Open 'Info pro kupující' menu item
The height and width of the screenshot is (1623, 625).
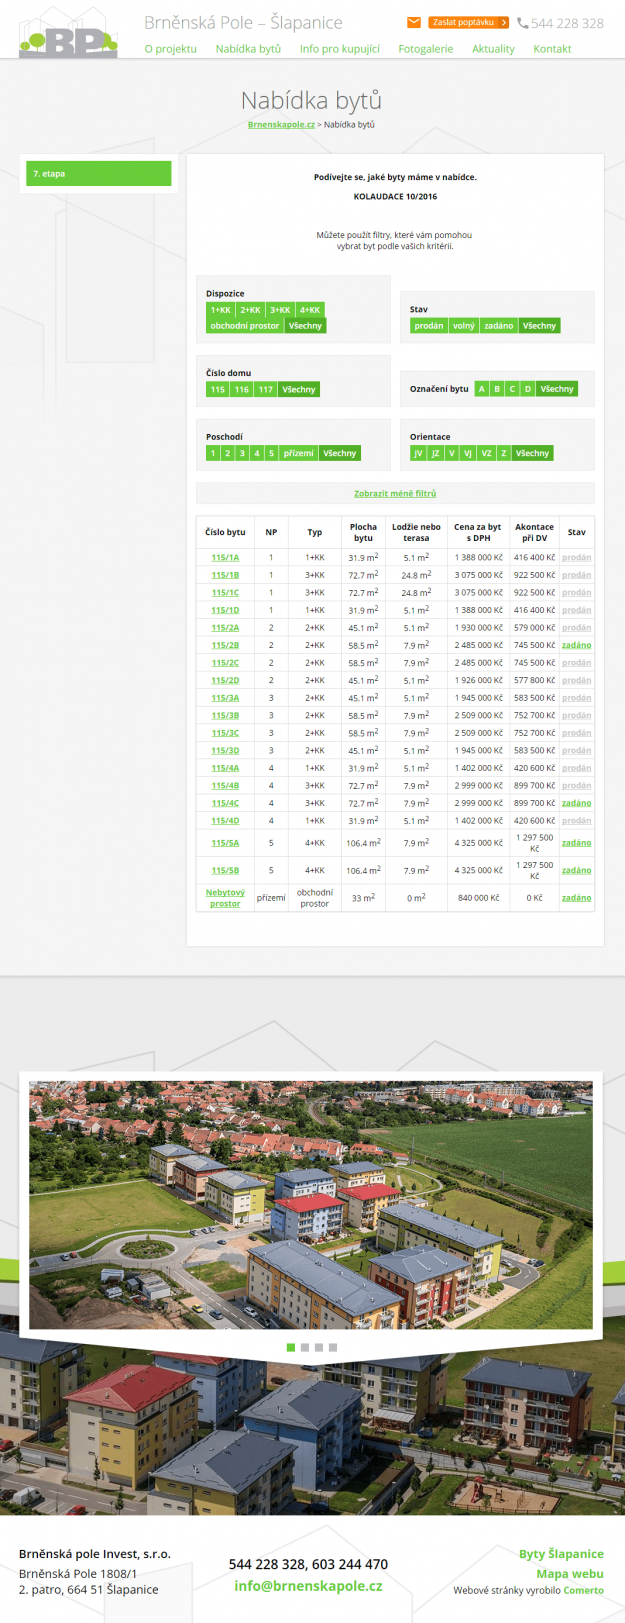[339, 48]
